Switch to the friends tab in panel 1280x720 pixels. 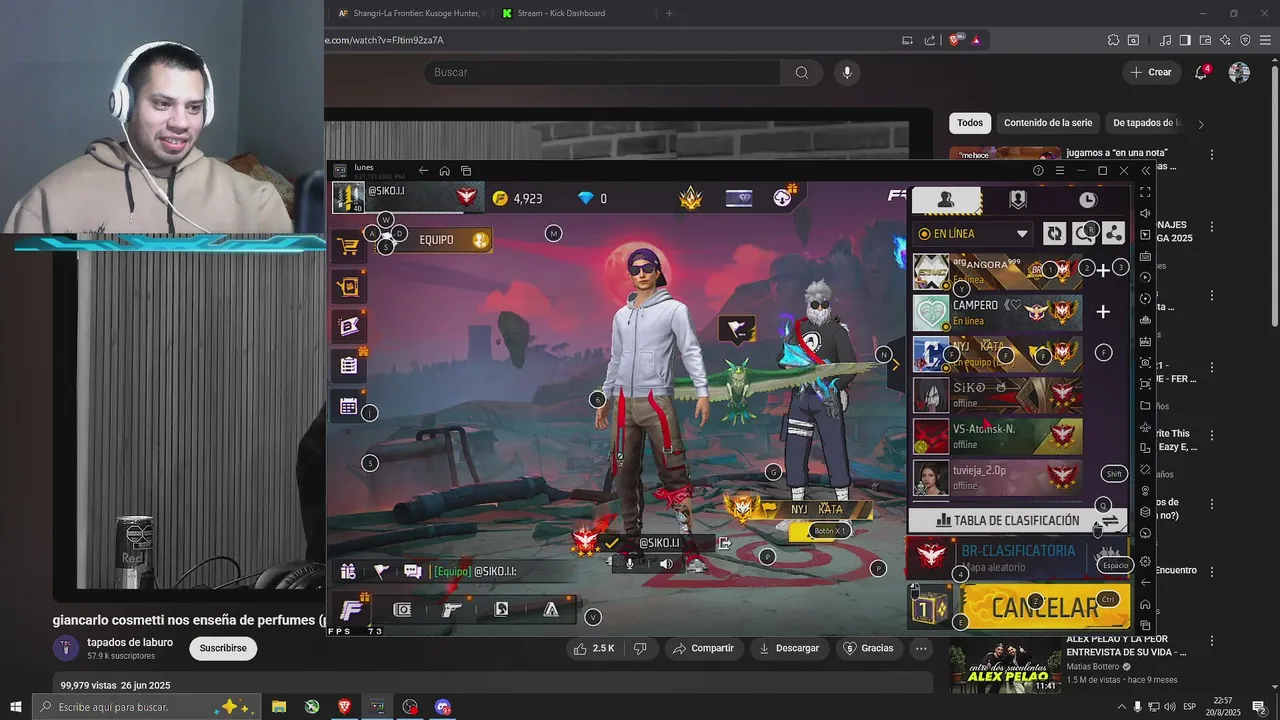tap(946, 200)
